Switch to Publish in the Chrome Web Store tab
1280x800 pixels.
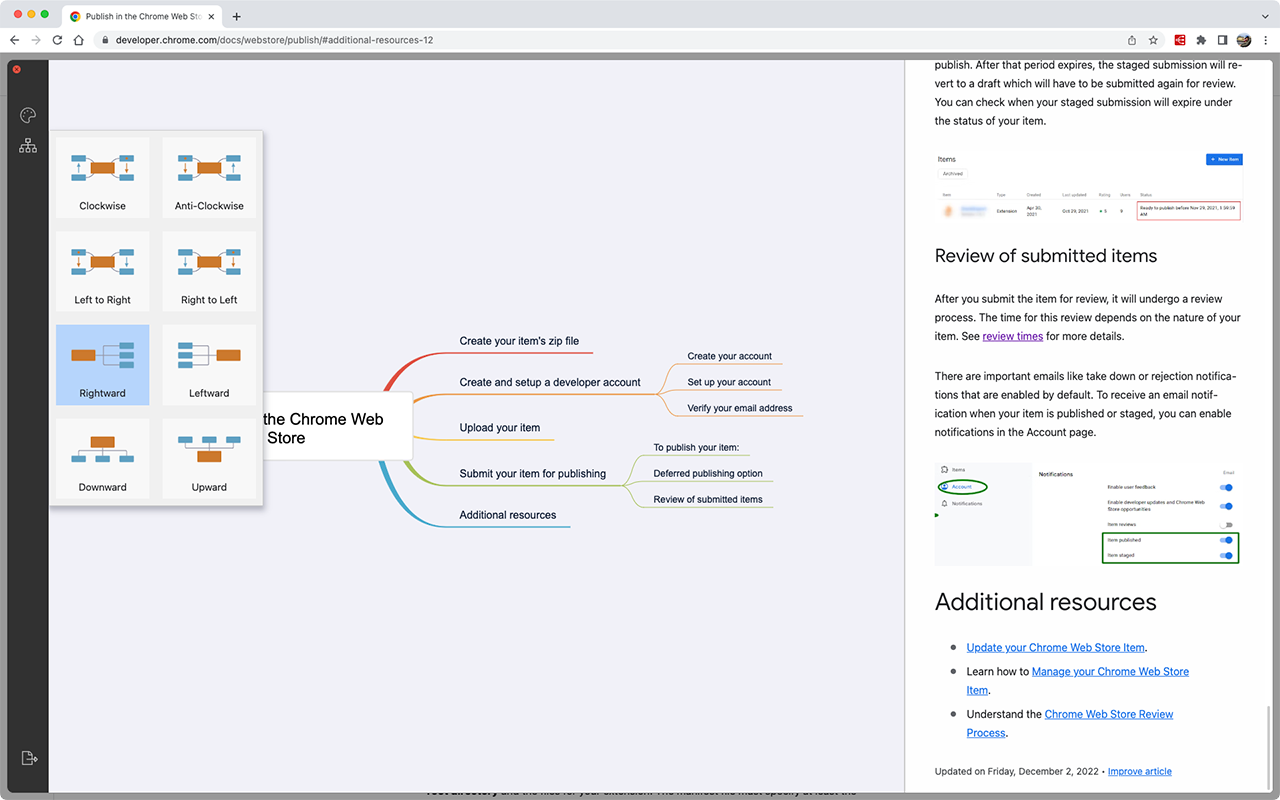click(143, 16)
